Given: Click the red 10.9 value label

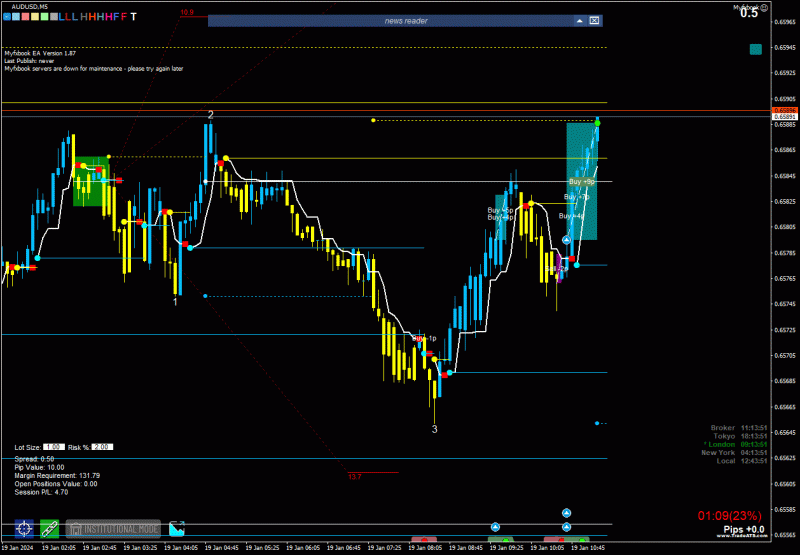Looking at the screenshot, I should pos(187,12).
